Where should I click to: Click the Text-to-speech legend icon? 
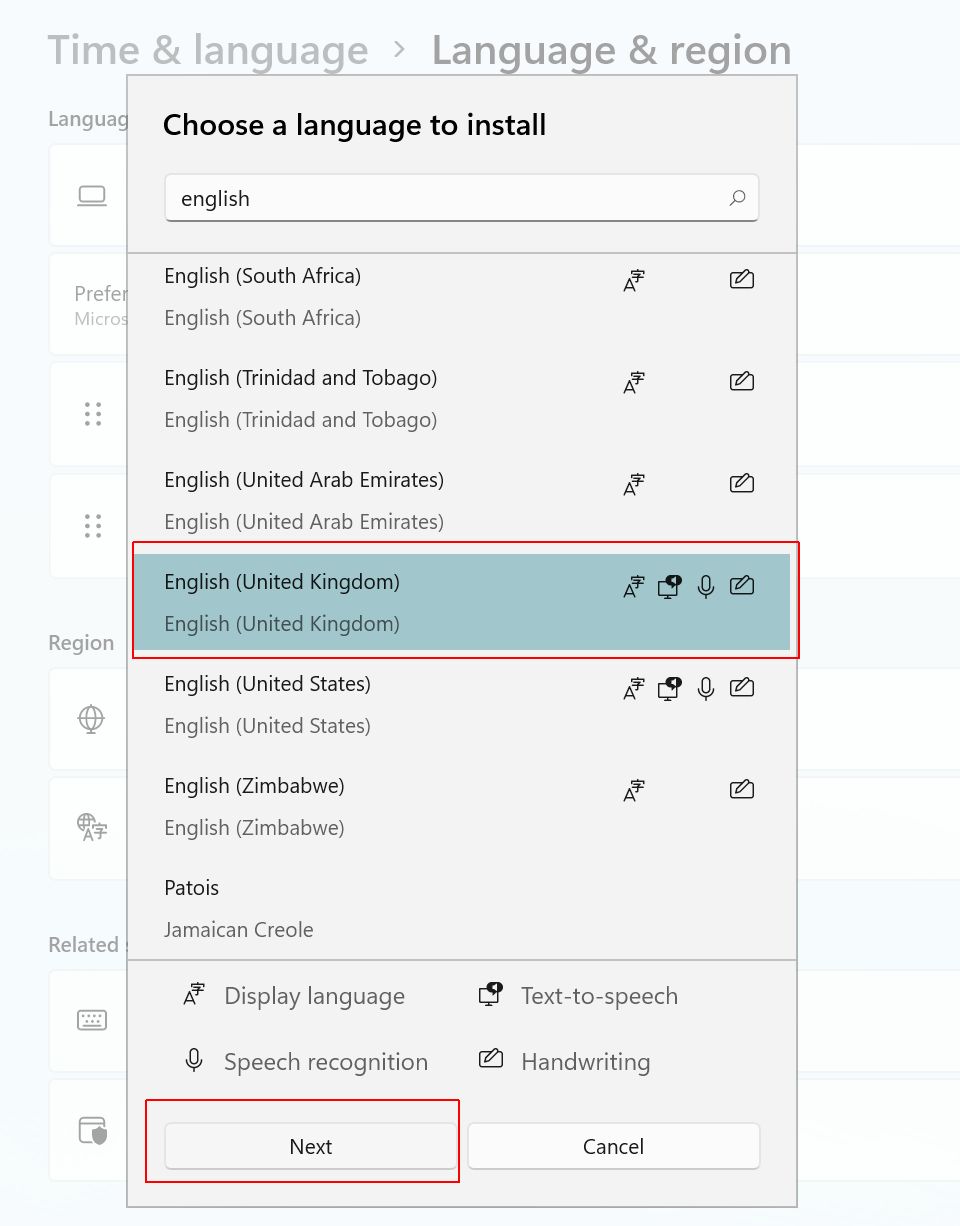click(x=490, y=994)
